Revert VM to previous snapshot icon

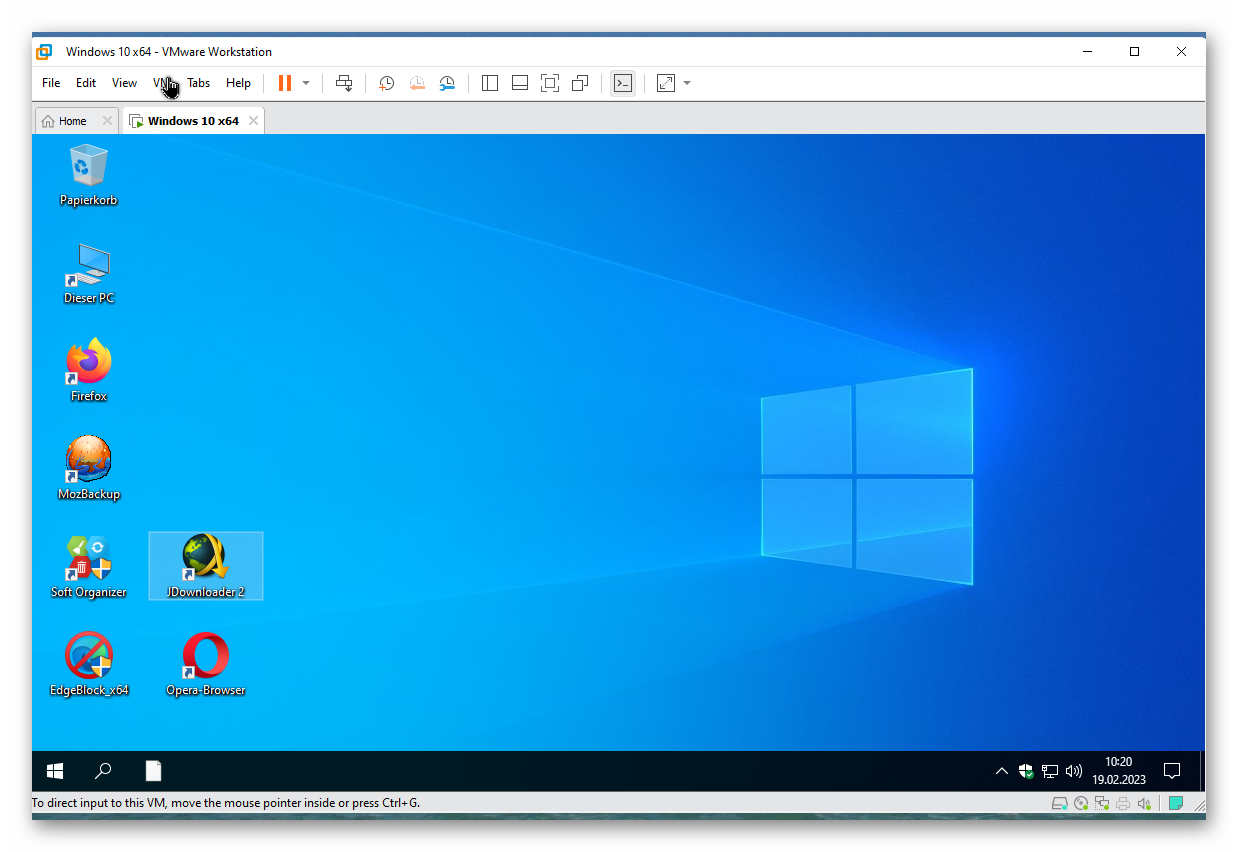[x=417, y=83]
